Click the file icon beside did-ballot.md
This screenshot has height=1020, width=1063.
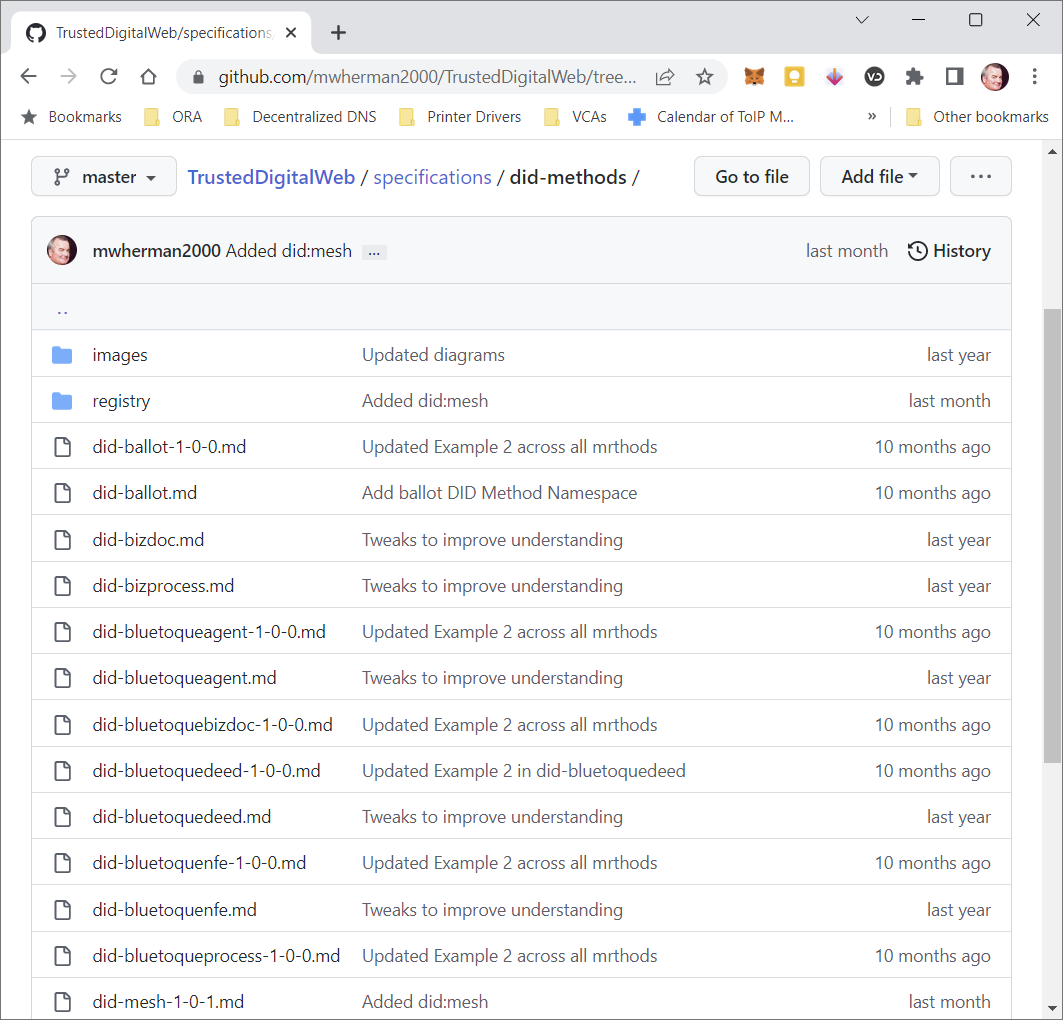click(62, 493)
